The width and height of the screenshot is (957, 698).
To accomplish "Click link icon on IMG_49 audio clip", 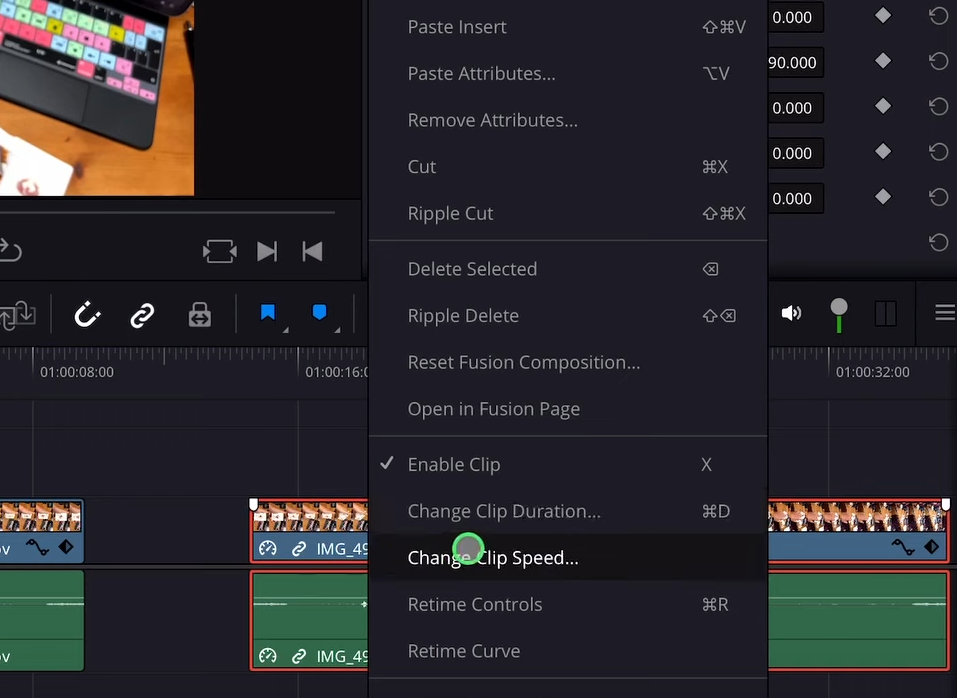I will pyautogui.click(x=298, y=656).
